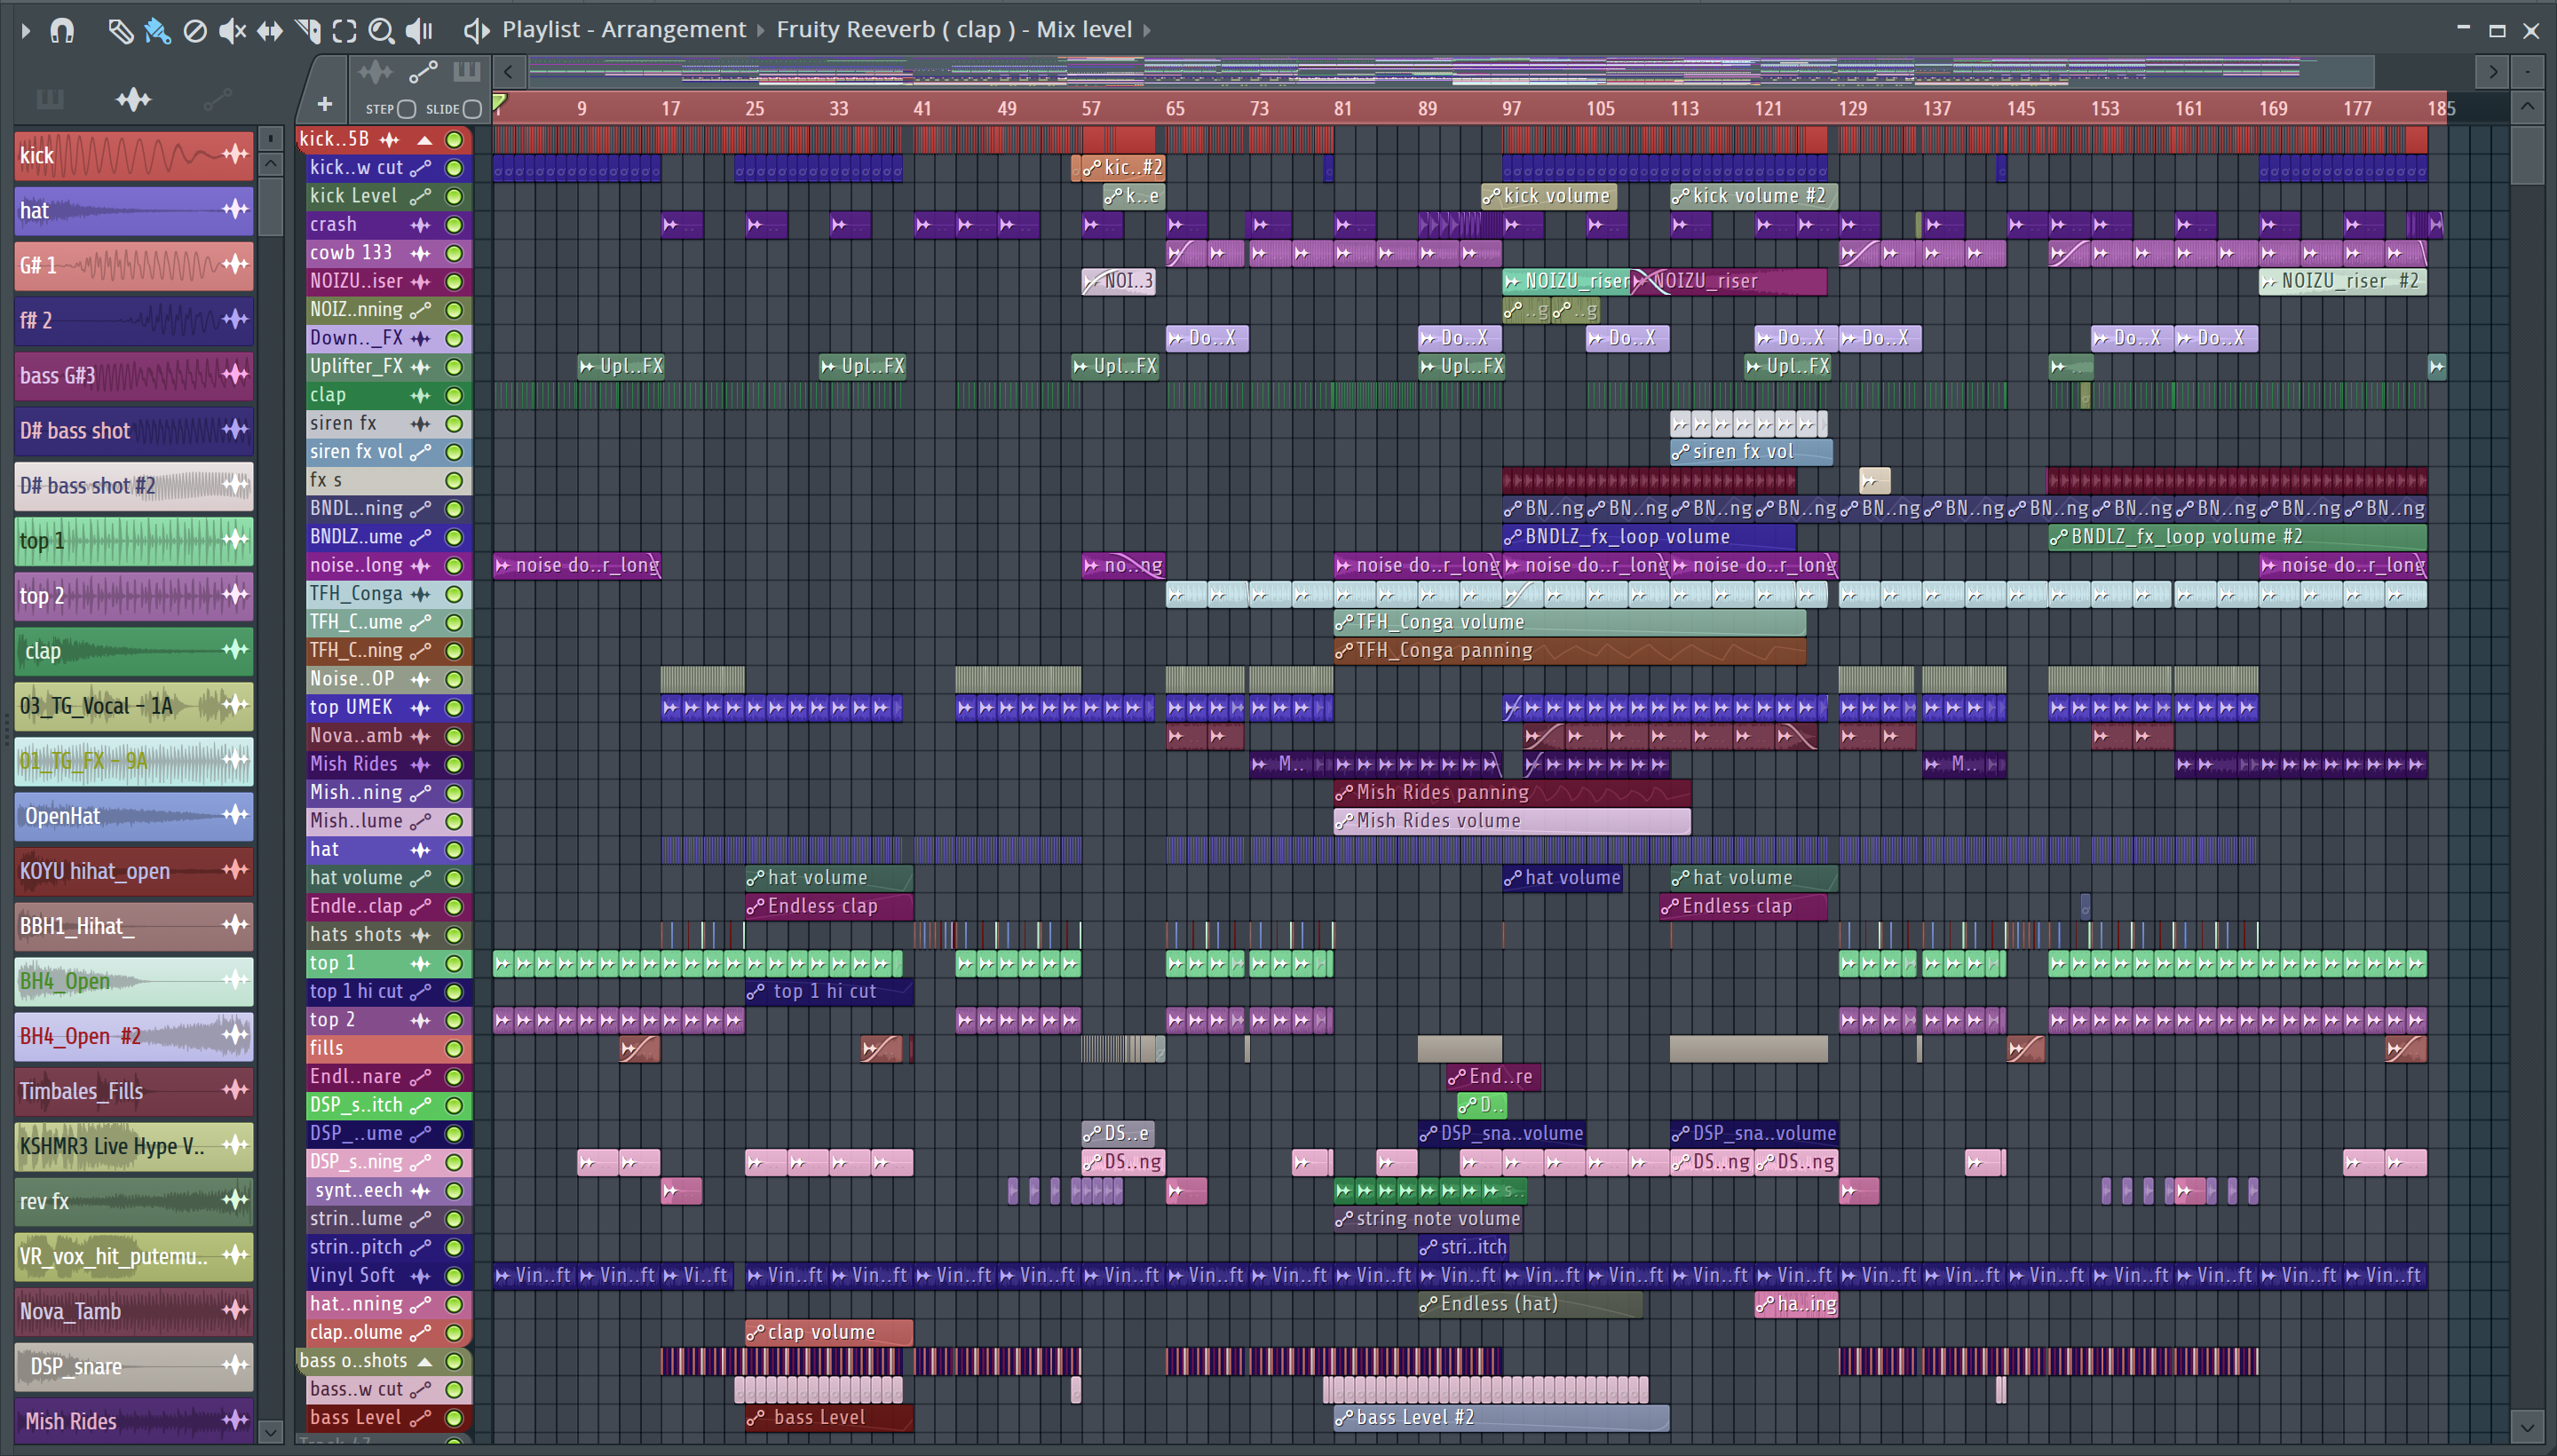Click the waveform icon on clap picker item
2557x1456 pixels.
235,650
